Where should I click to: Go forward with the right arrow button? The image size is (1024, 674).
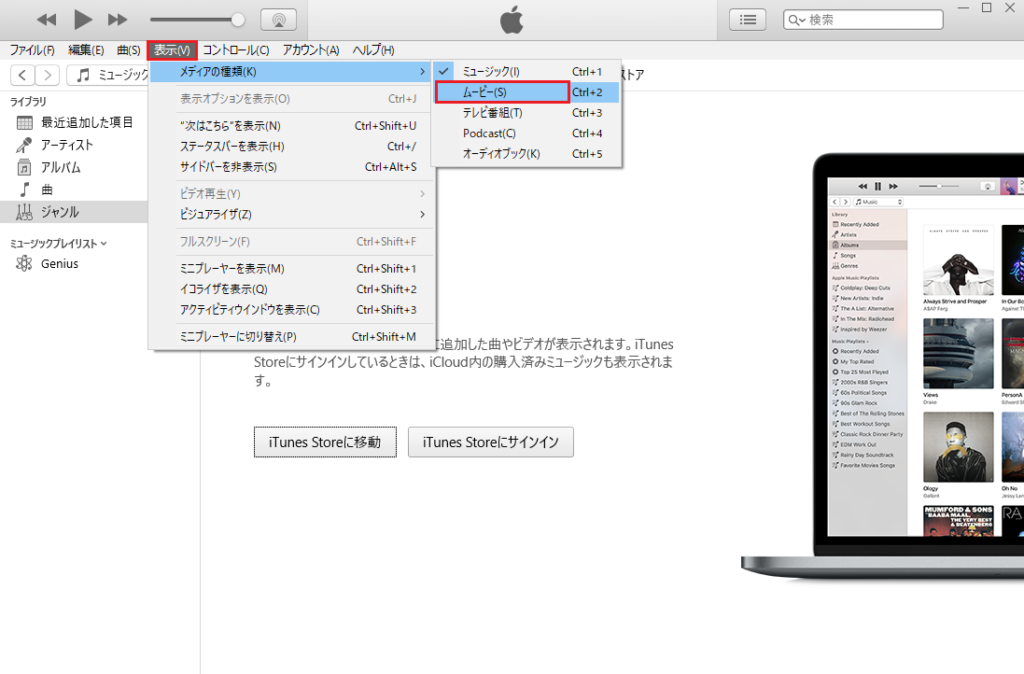pyautogui.click(x=47, y=75)
